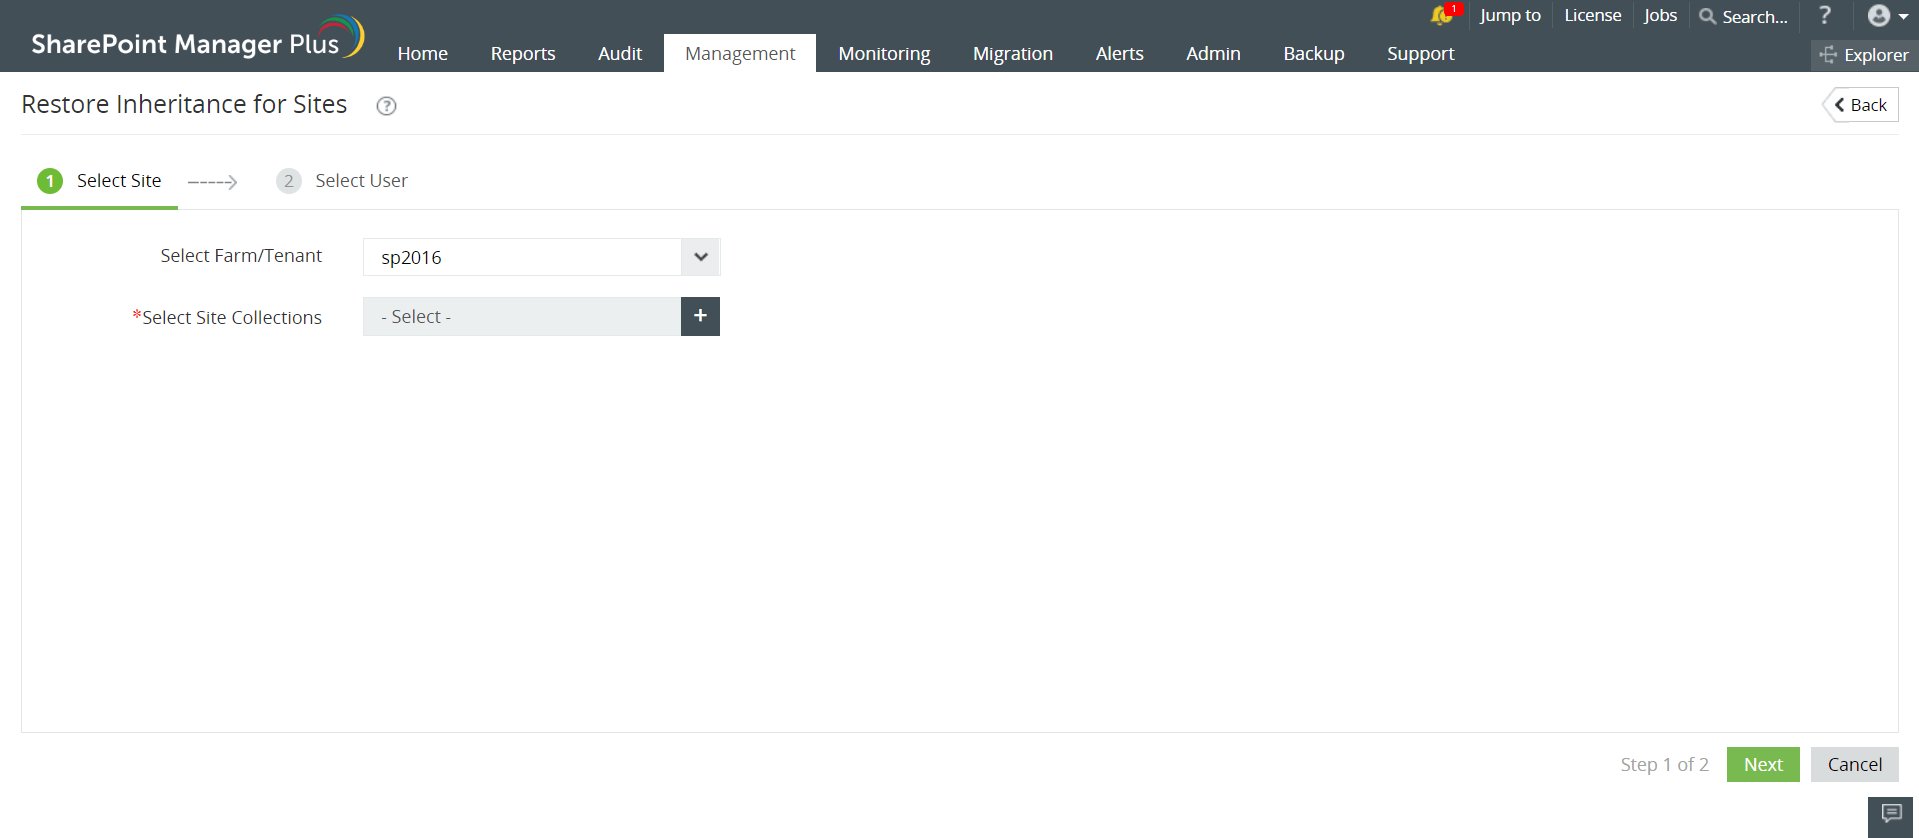Select the Management tab

click(x=740, y=53)
